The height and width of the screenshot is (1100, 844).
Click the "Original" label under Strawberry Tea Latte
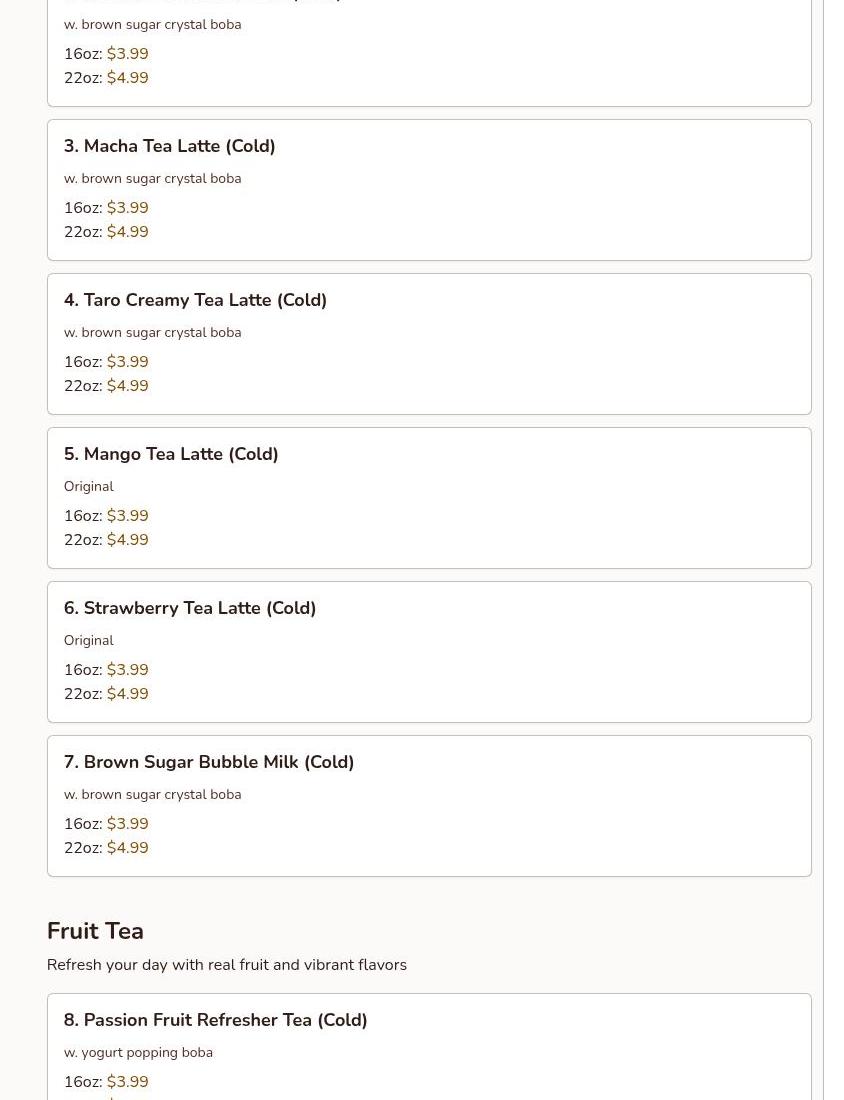tap(88, 641)
